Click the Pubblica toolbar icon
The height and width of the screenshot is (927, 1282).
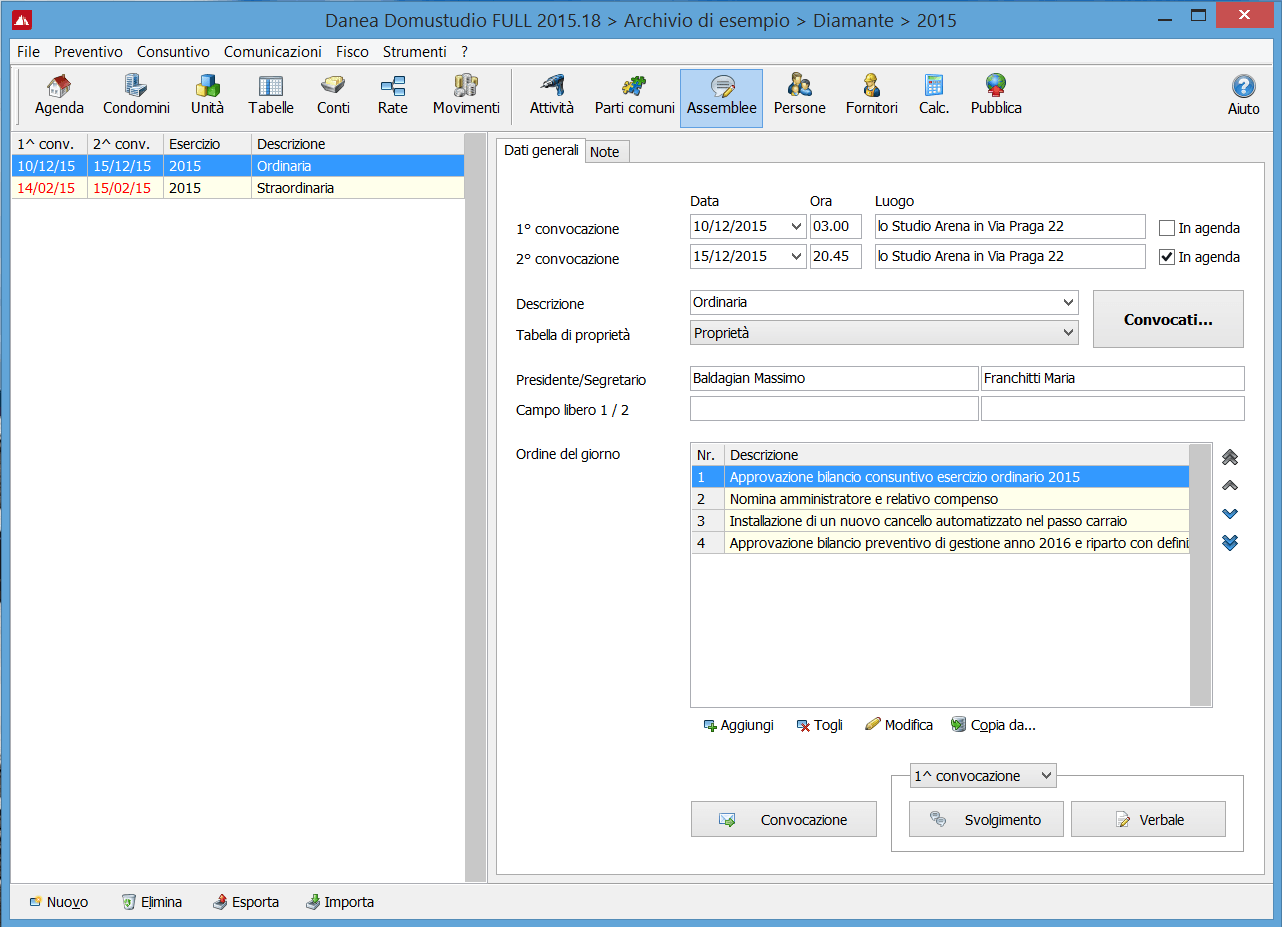[x=996, y=97]
